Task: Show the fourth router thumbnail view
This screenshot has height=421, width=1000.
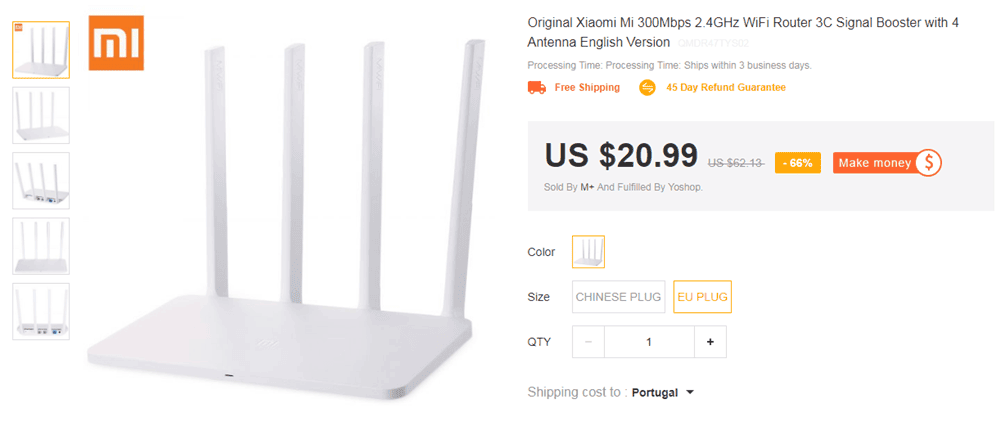Action: pos(41,246)
